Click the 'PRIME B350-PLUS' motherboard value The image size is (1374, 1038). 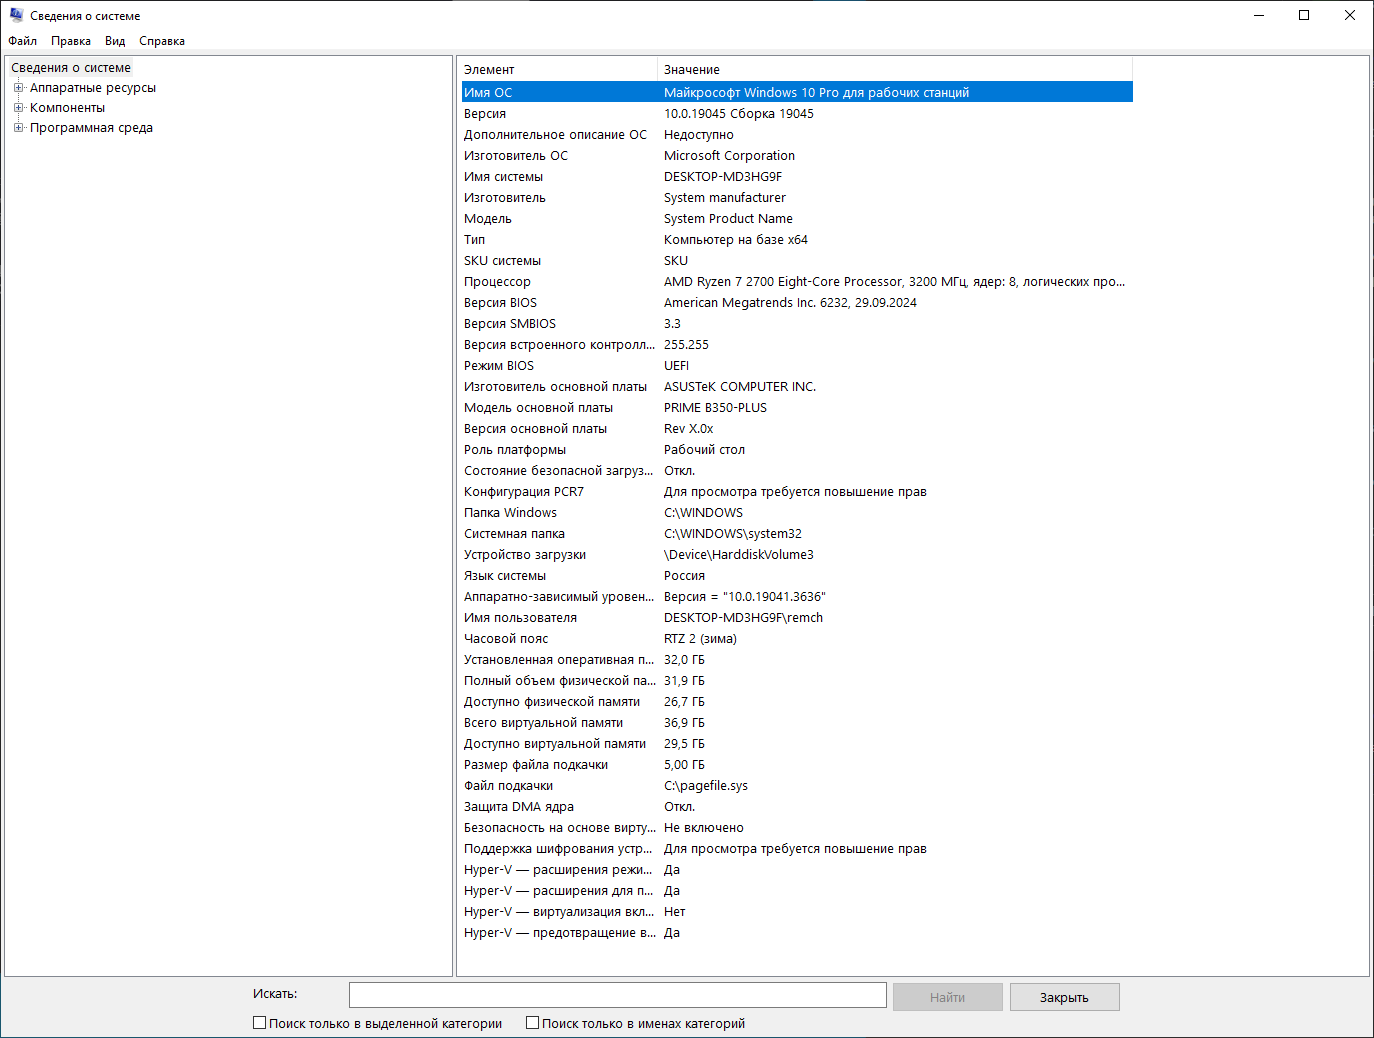tap(715, 408)
